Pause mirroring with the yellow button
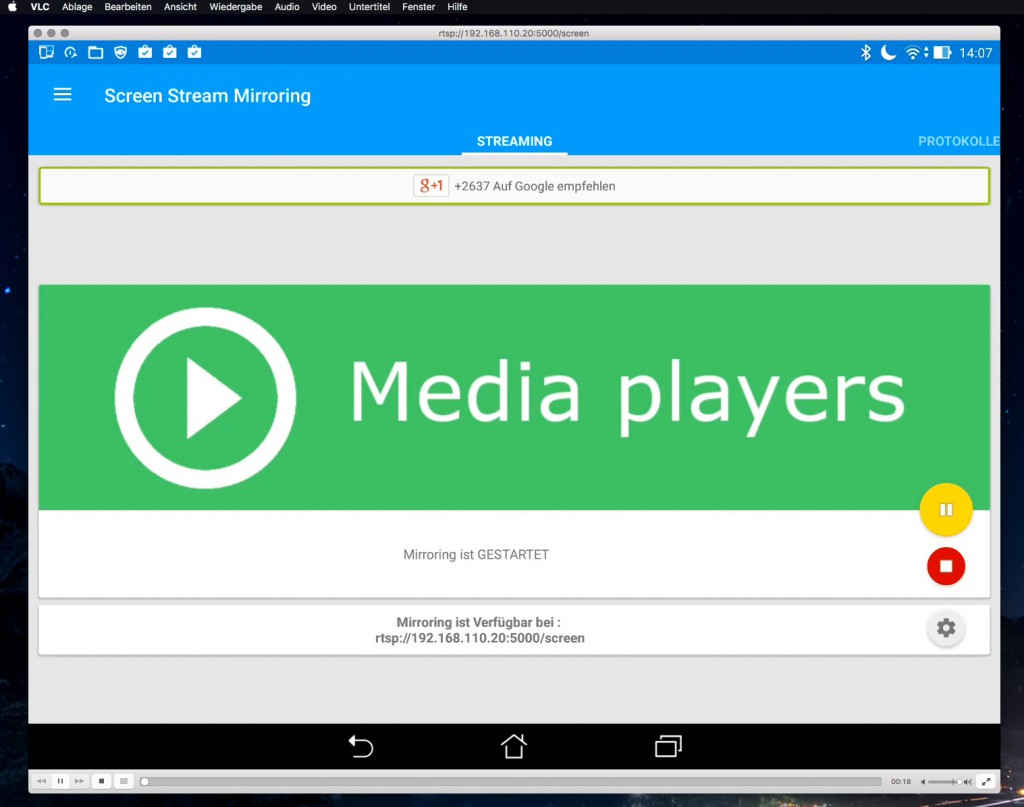Viewport: 1024px width, 807px height. tap(946, 509)
